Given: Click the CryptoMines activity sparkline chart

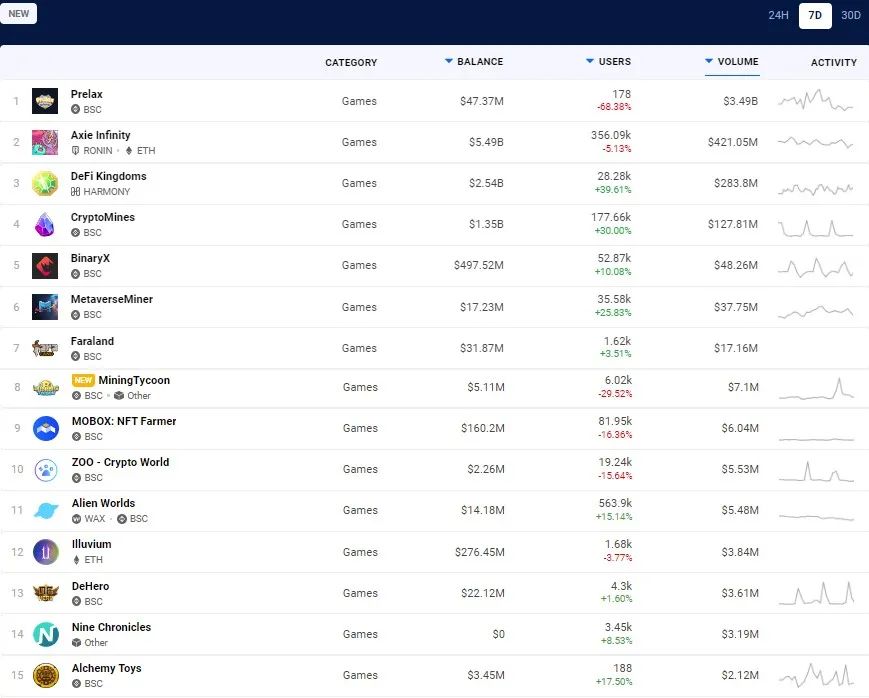Looking at the screenshot, I should tap(815, 228).
